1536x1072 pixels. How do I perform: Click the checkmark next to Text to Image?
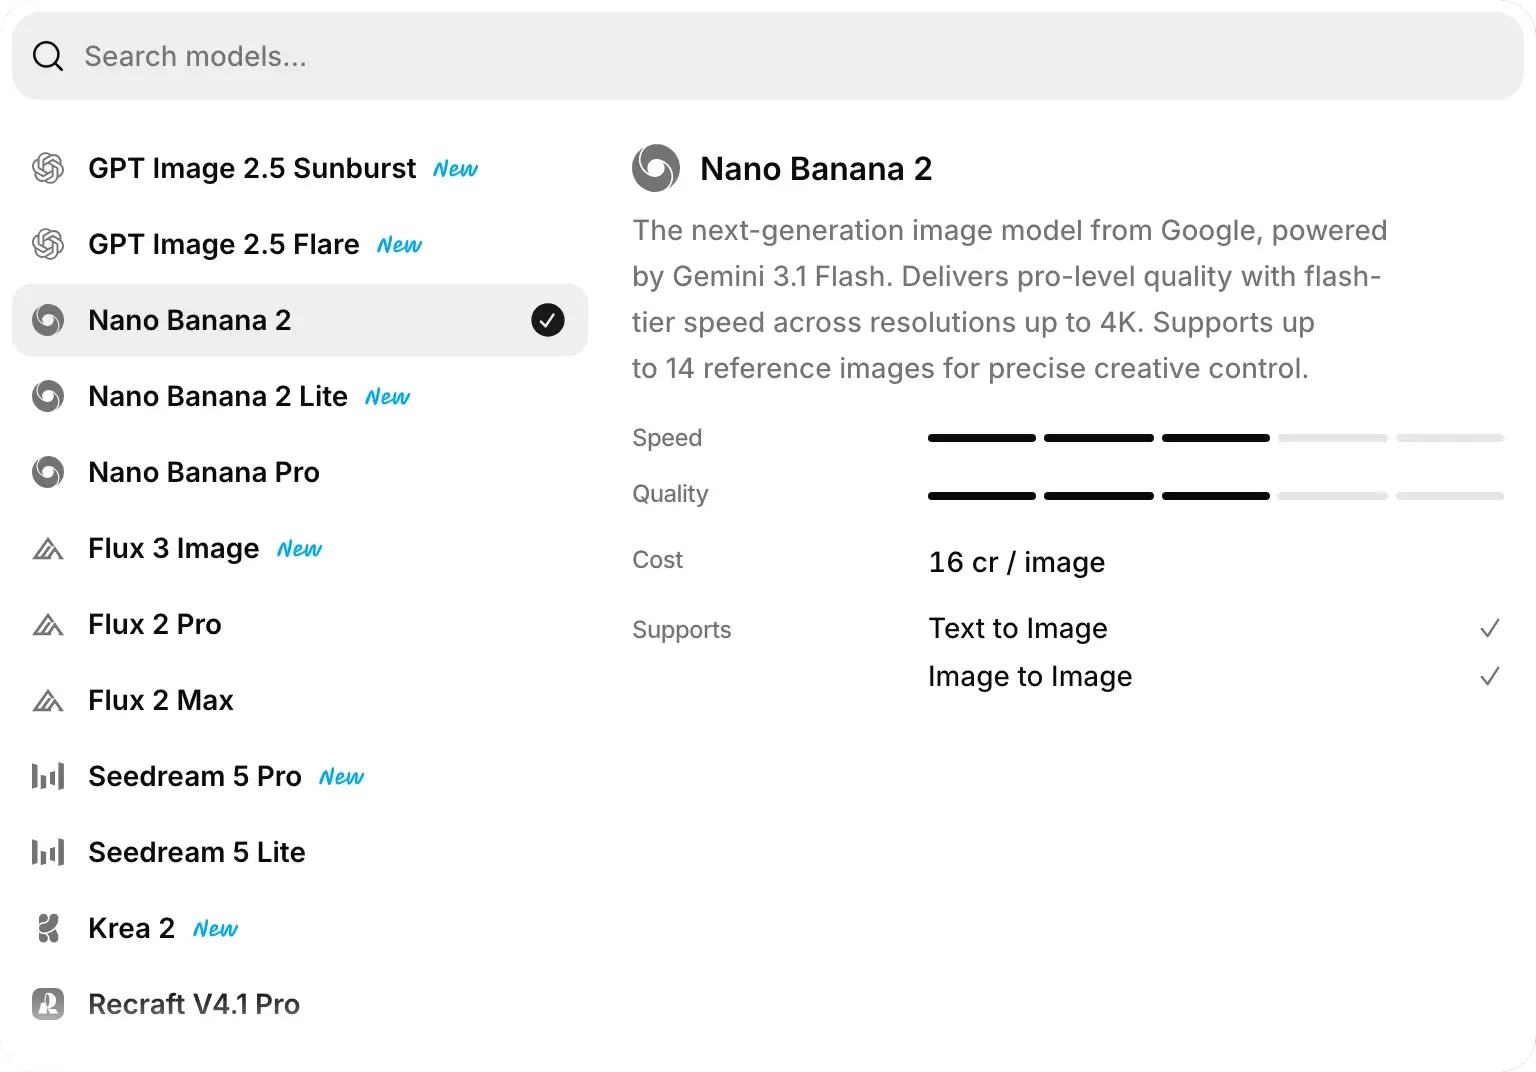pyautogui.click(x=1490, y=628)
